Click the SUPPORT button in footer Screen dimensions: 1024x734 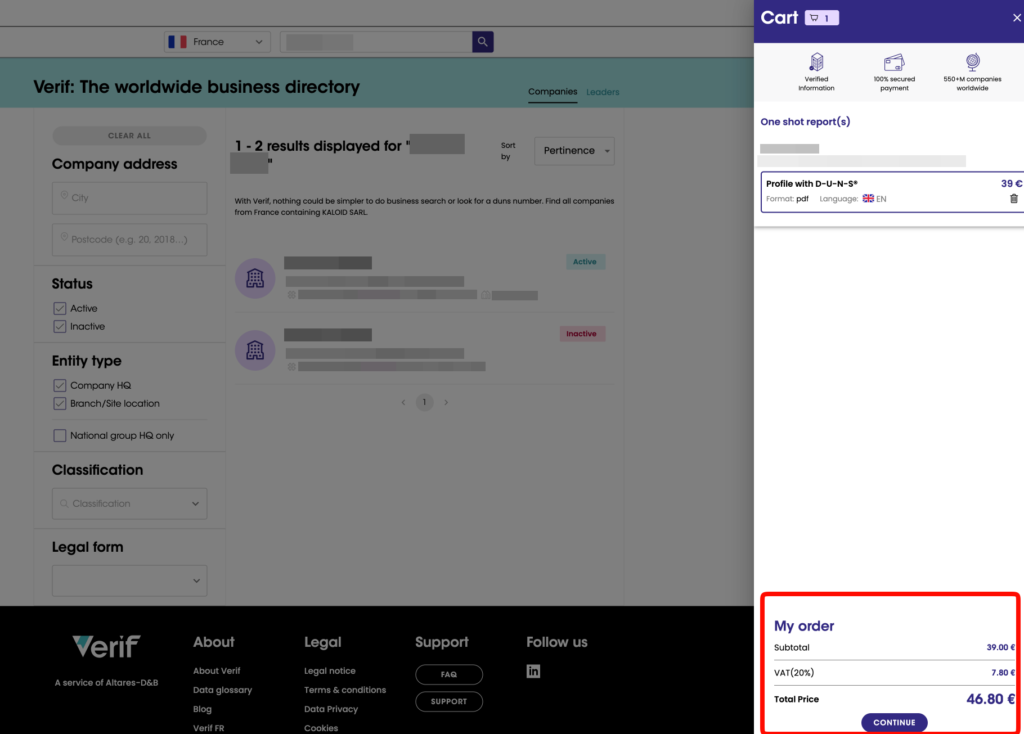pyautogui.click(x=449, y=701)
